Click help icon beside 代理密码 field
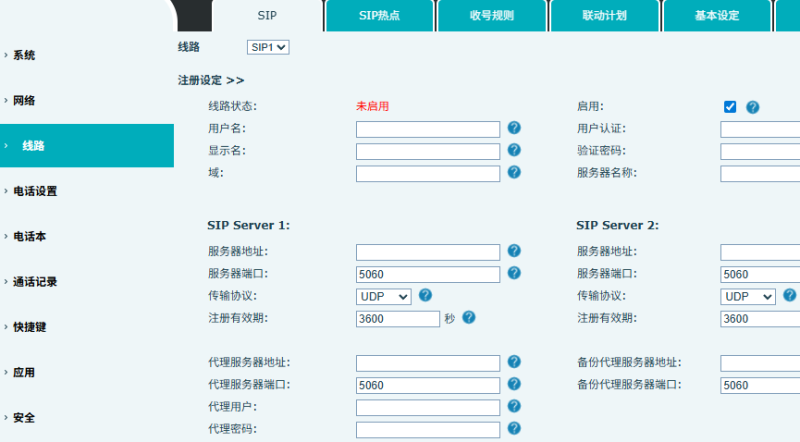The width and height of the screenshot is (800, 442). [514, 428]
